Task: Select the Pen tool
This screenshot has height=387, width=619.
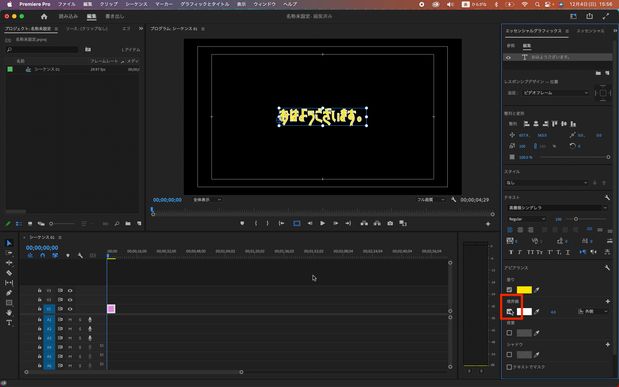Action: (9, 293)
